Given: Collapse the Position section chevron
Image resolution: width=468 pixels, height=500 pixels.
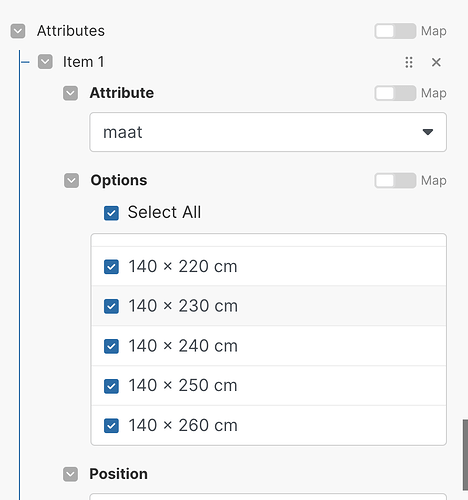Looking at the screenshot, I should point(70,474).
